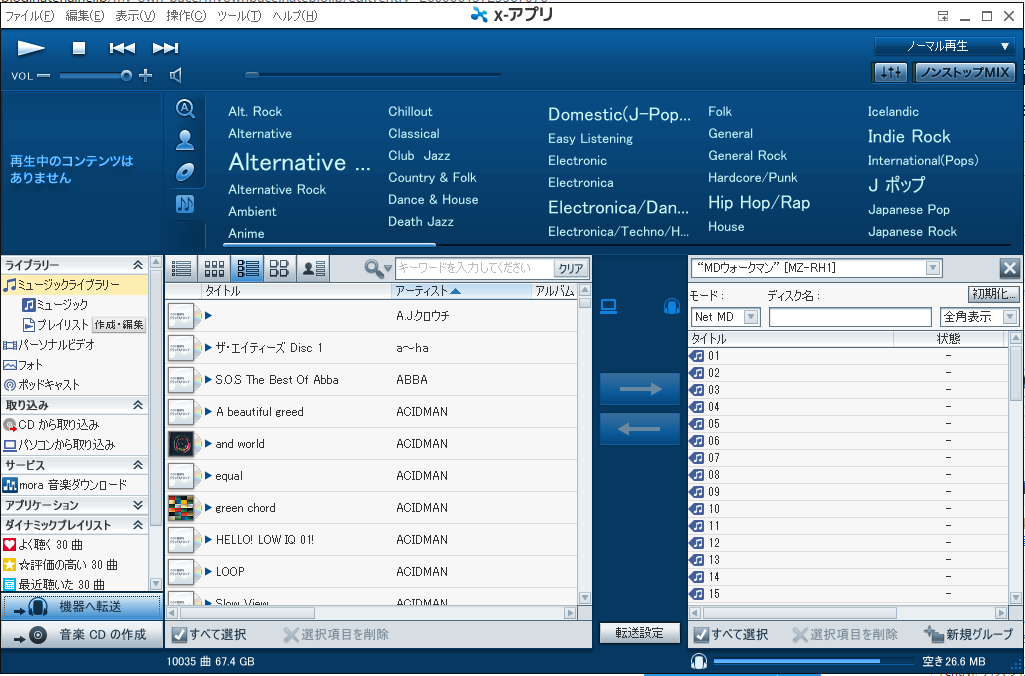Browse by initial letter icon

click(185, 109)
